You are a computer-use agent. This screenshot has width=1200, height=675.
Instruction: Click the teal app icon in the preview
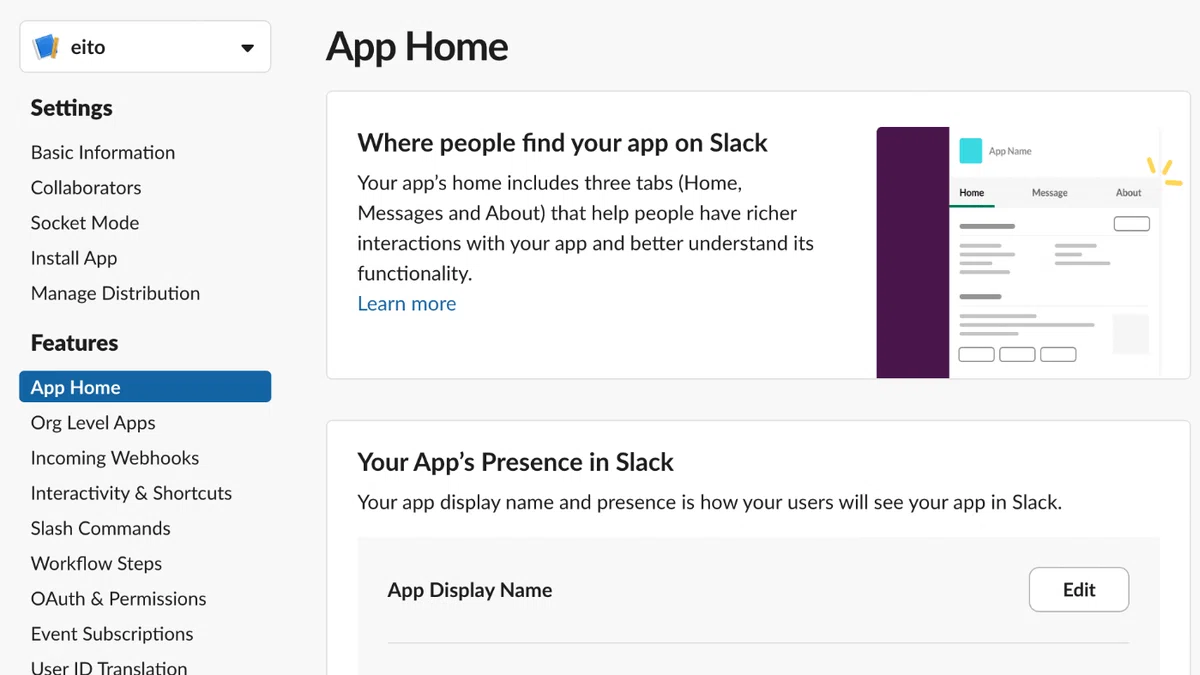[970, 151]
